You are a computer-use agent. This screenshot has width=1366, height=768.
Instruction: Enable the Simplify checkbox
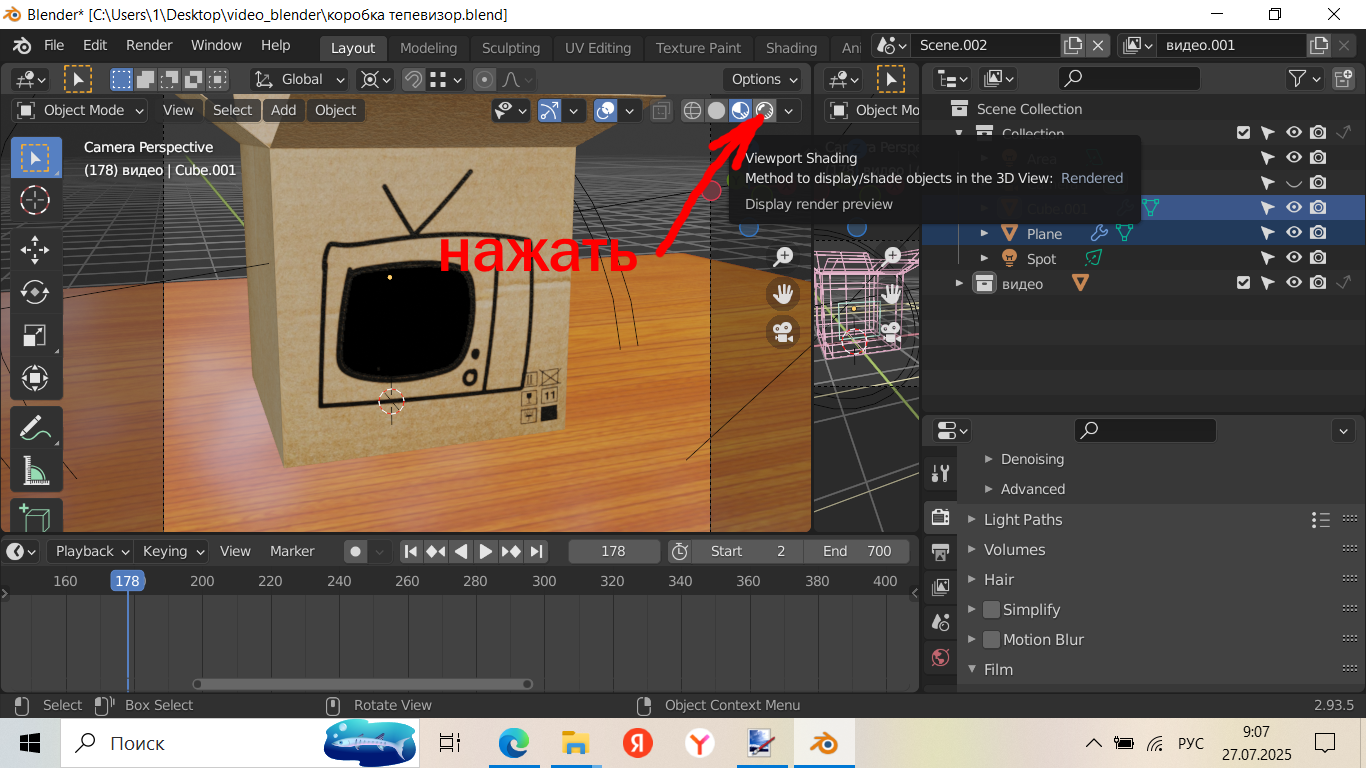[x=991, y=610]
